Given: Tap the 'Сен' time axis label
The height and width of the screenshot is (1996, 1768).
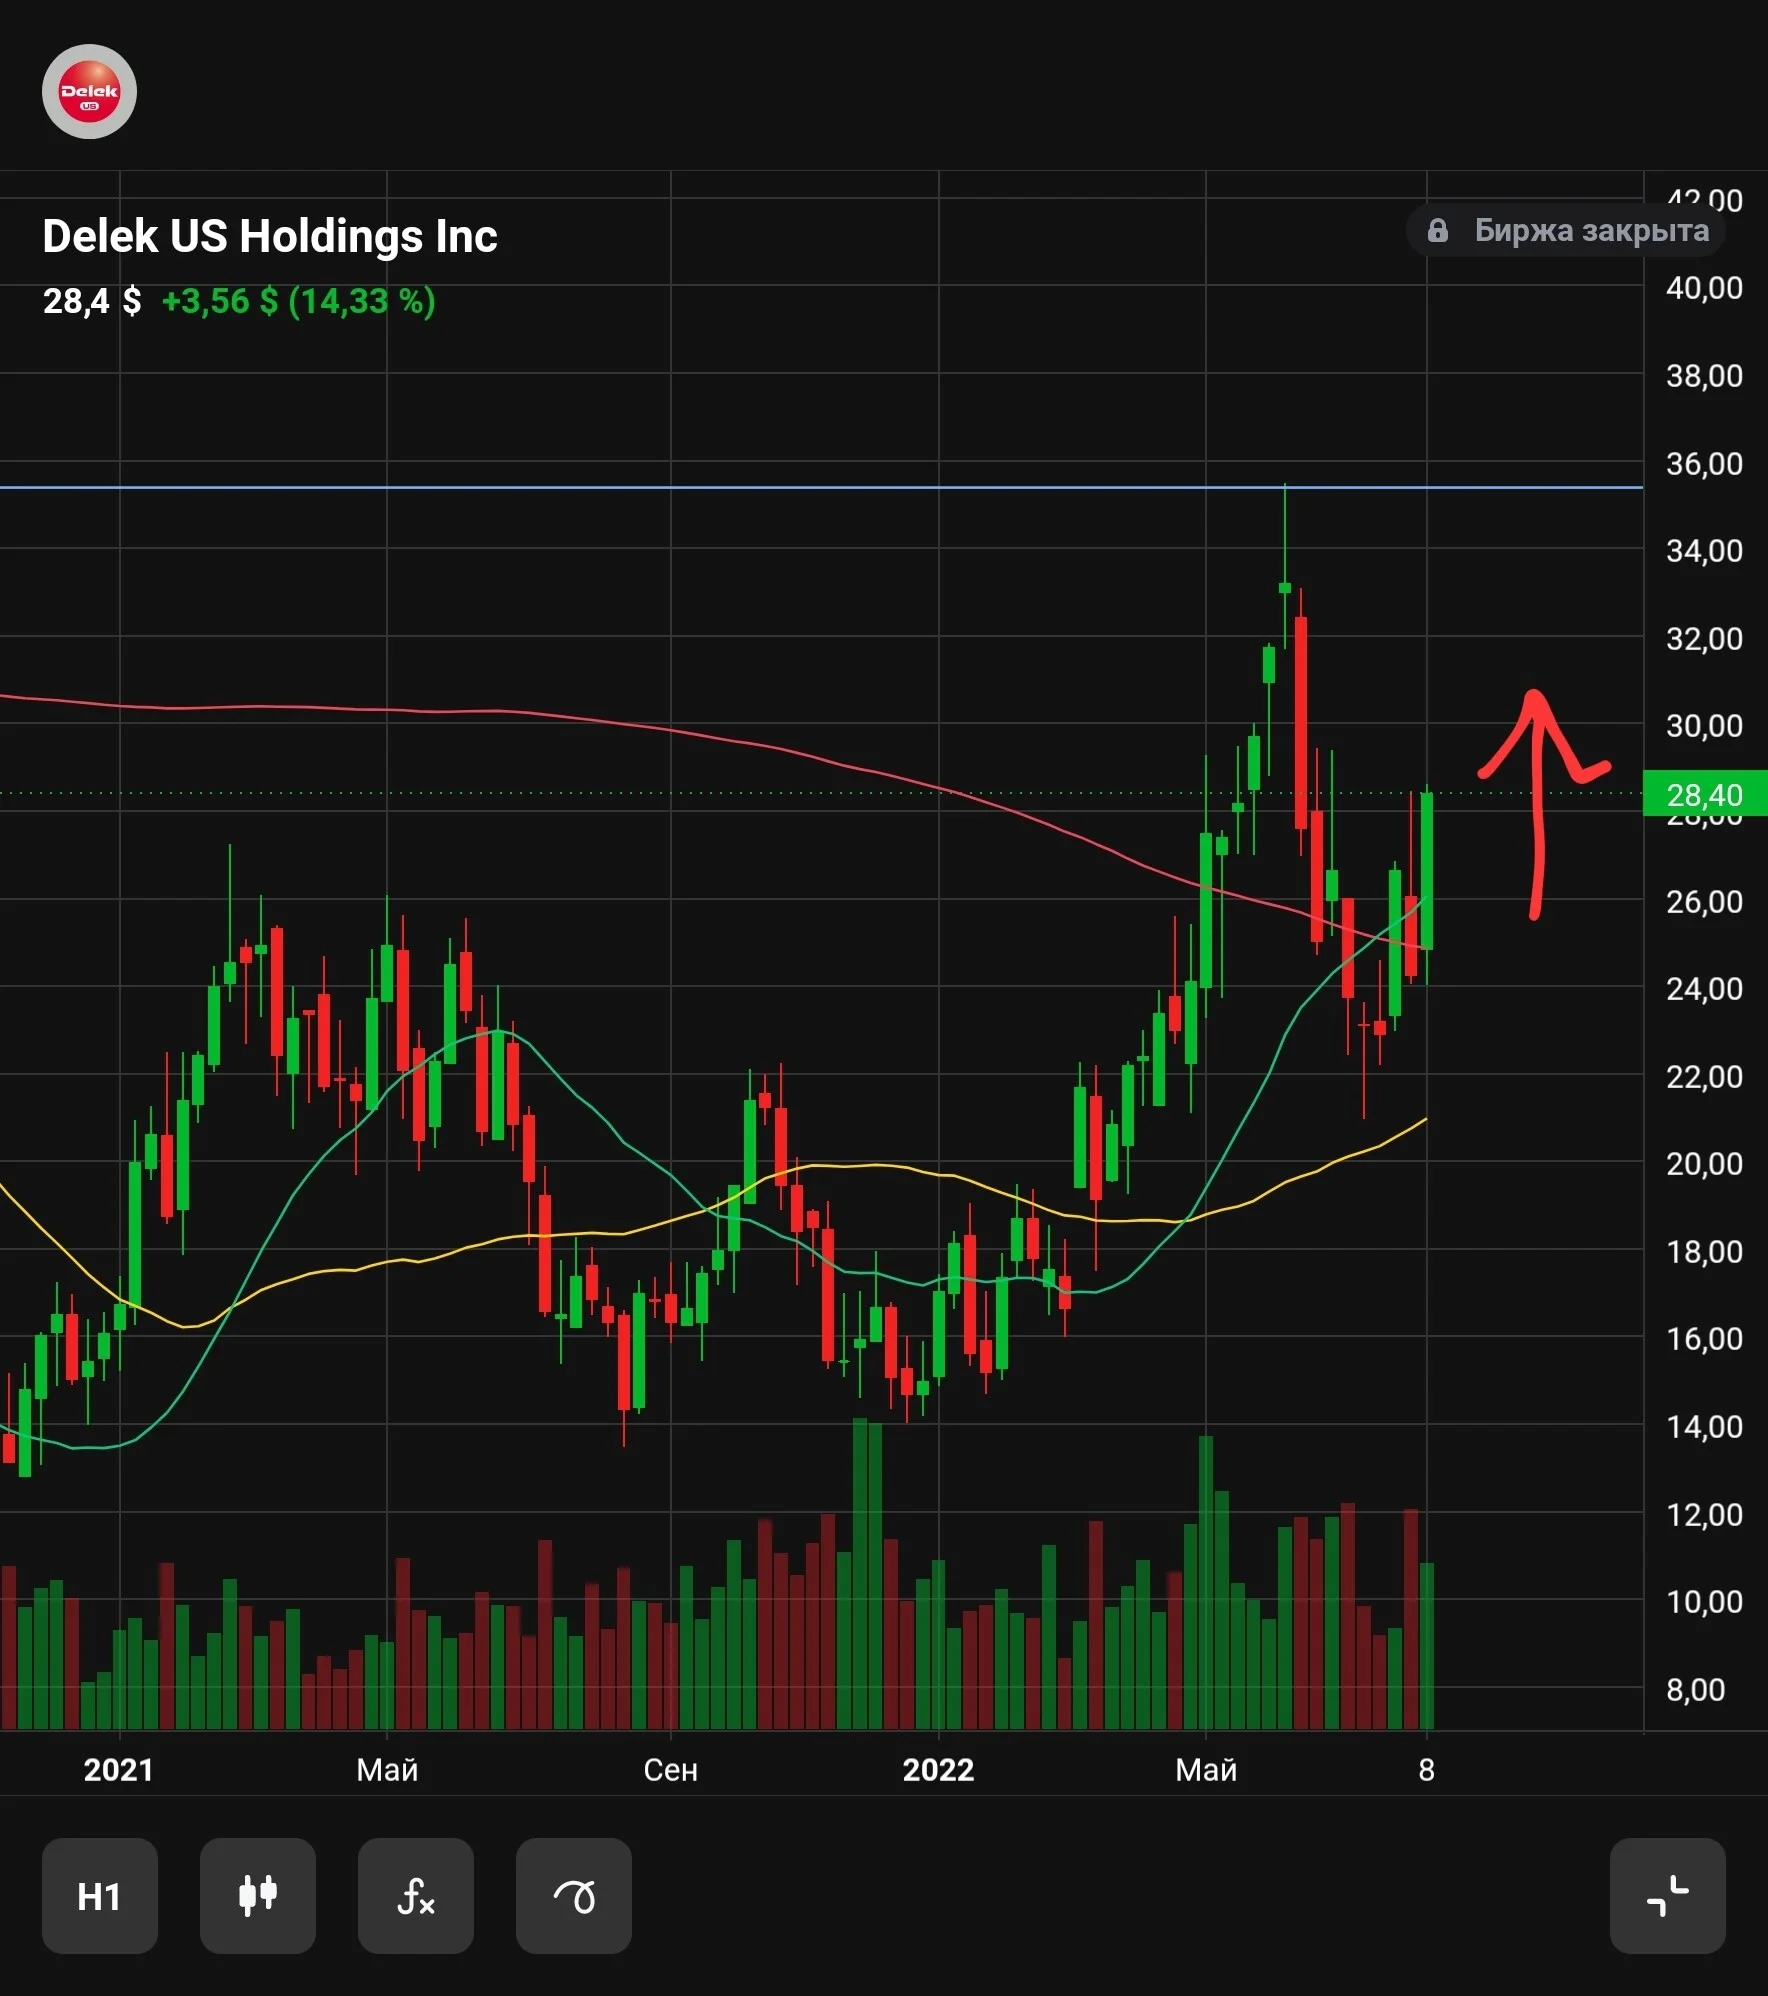Looking at the screenshot, I should pyautogui.click(x=670, y=1769).
